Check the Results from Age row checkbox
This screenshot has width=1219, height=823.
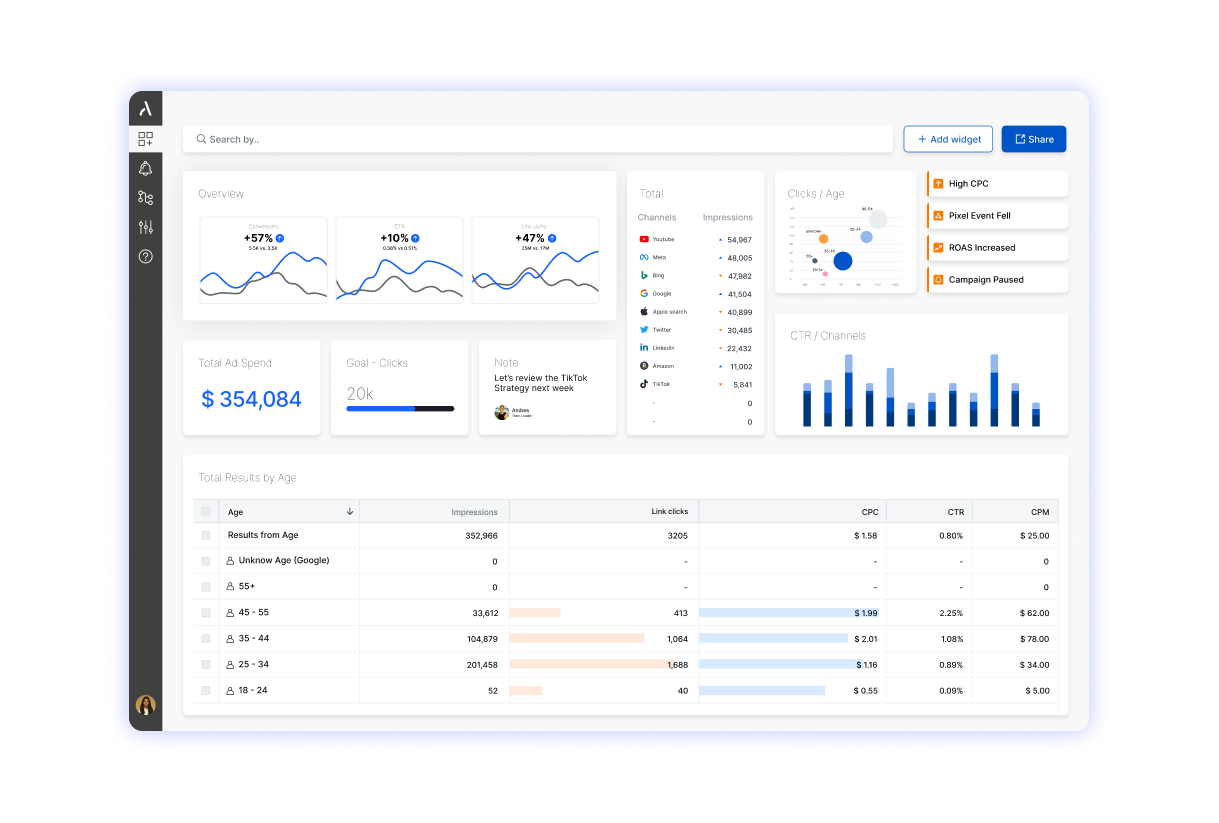206,535
